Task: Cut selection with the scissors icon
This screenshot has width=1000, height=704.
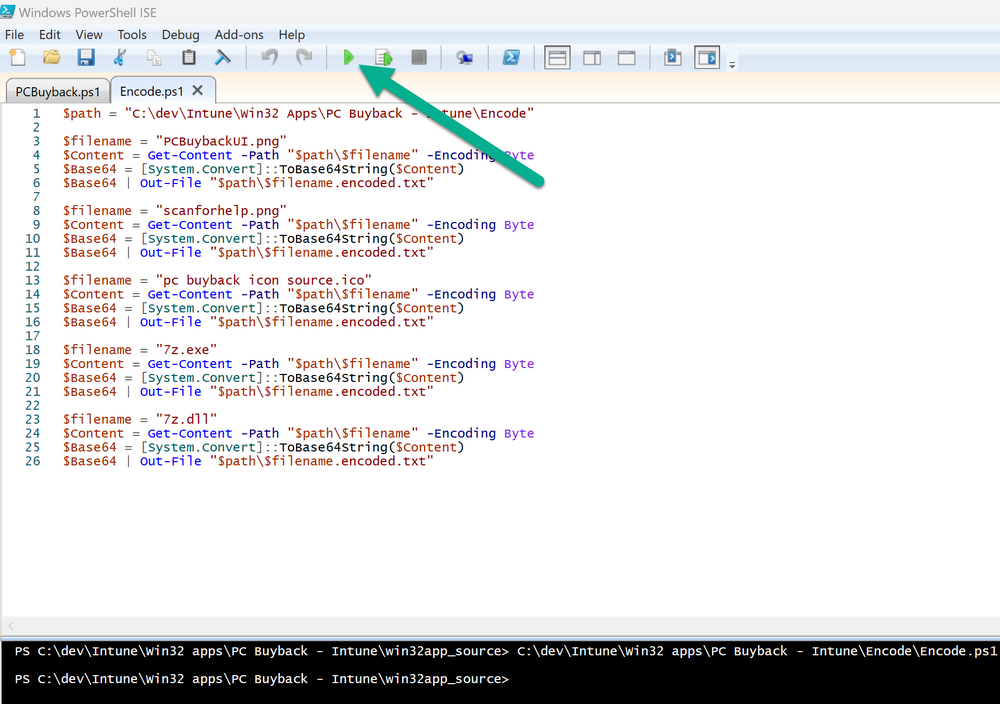Action: [x=120, y=57]
